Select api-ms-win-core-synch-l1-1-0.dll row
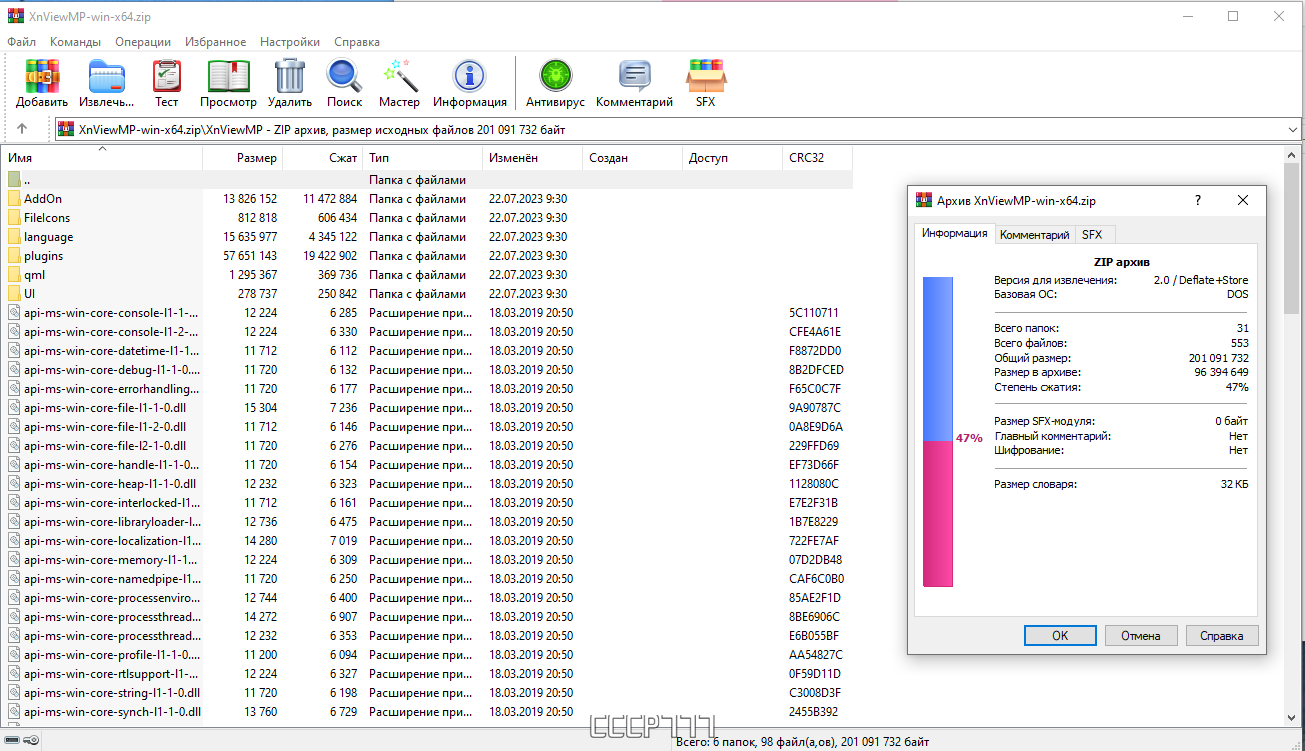 point(427,712)
